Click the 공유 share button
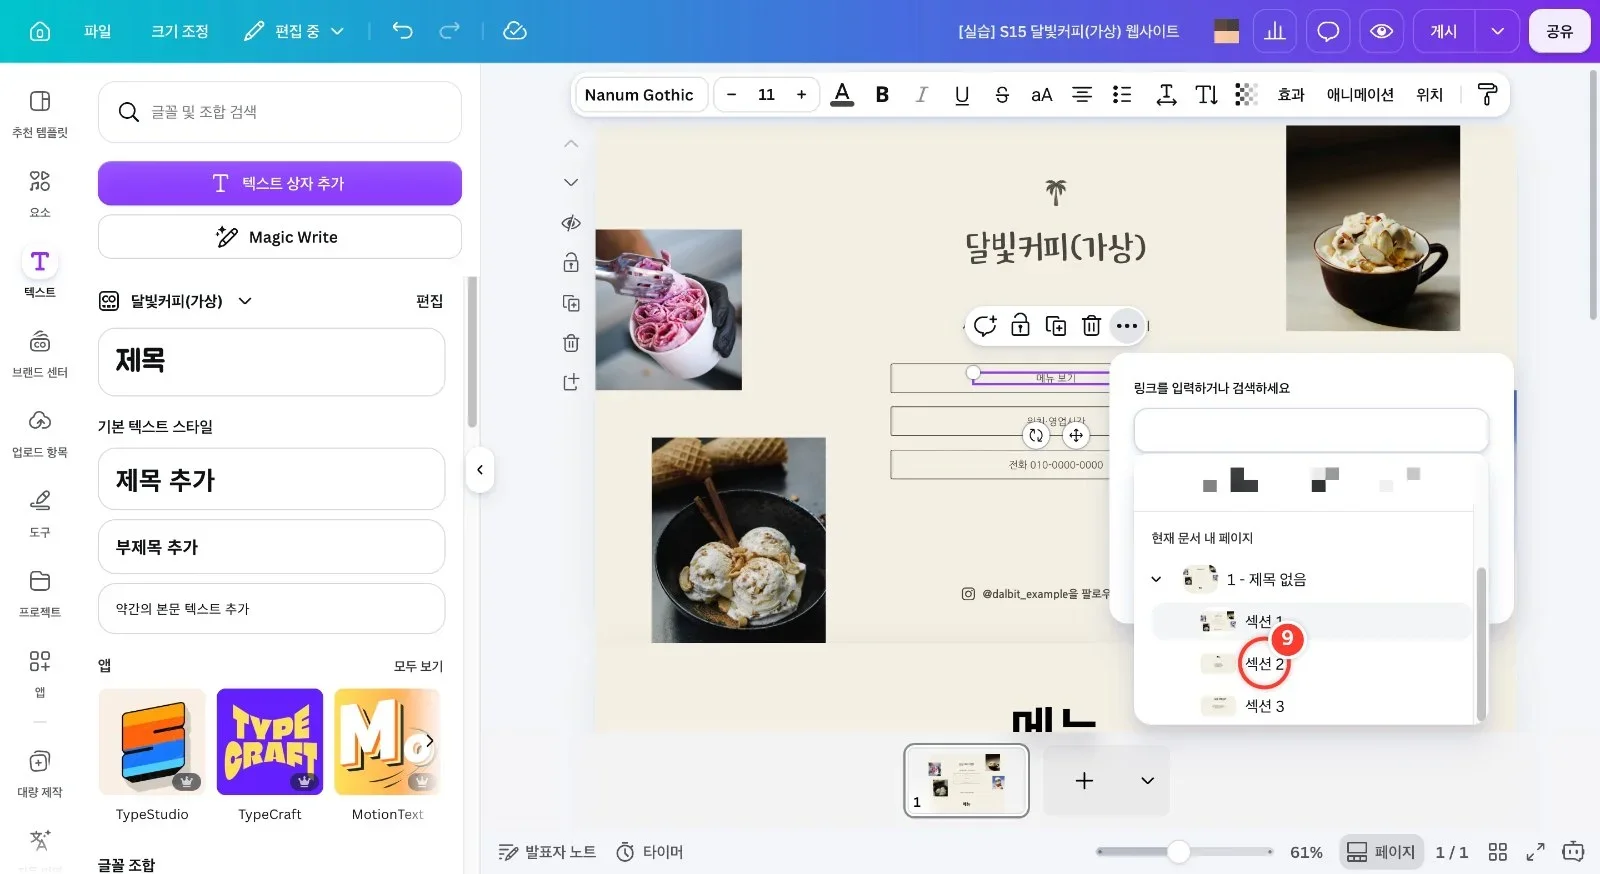The image size is (1600, 874). point(1559,31)
